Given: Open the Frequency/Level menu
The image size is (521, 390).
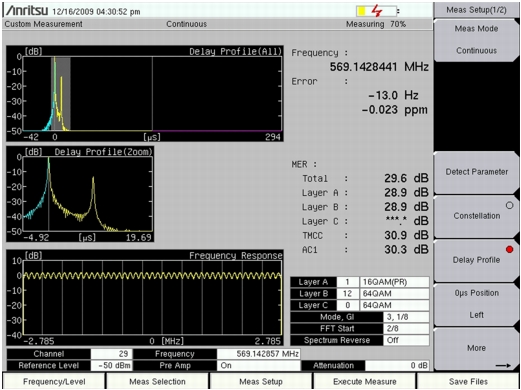Looking at the screenshot, I should tap(54, 381).
